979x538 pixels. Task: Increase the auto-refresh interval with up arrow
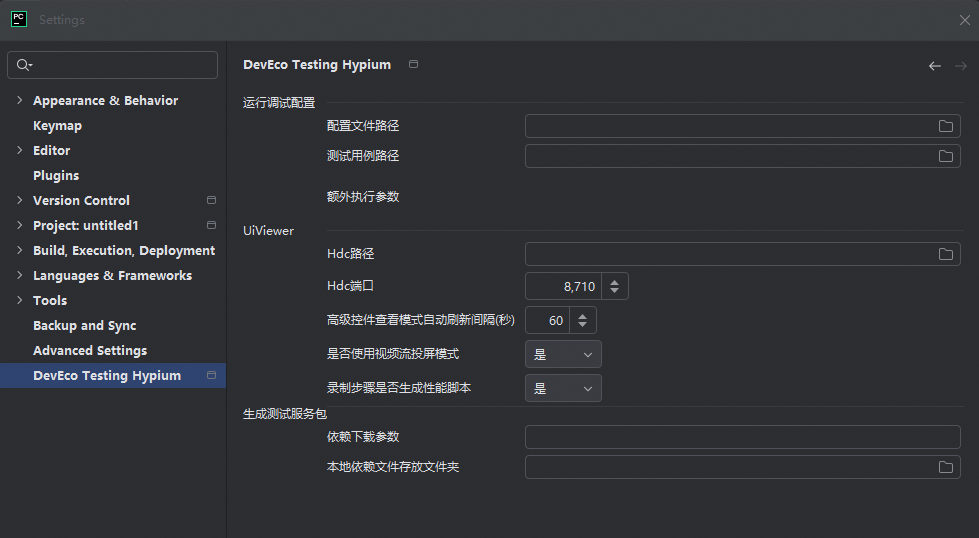click(x=583, y=316)
